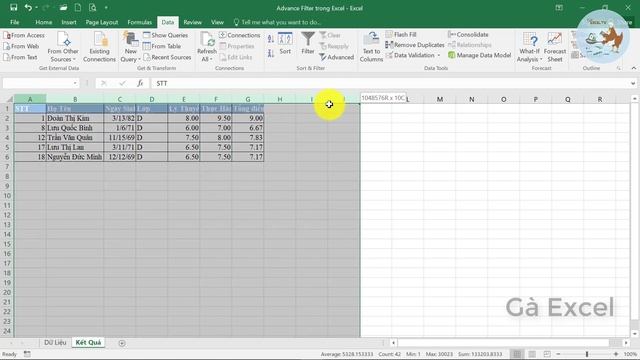The width and height of the screenshot is (640, 360).
Task: Open the Formulas tab
Action: 140,22
